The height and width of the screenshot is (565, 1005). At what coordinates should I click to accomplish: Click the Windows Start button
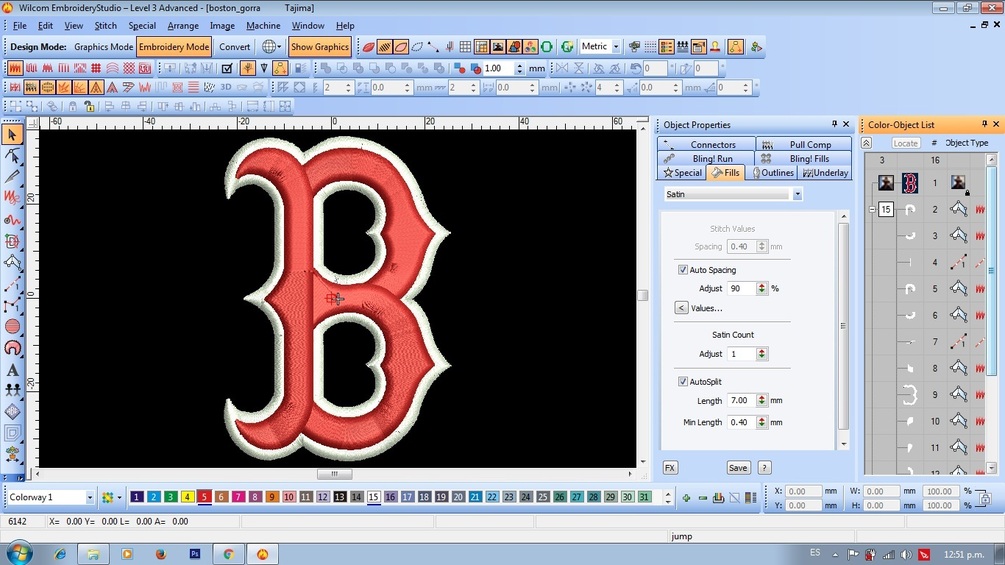pyautogui.click(x=19, y=553)
